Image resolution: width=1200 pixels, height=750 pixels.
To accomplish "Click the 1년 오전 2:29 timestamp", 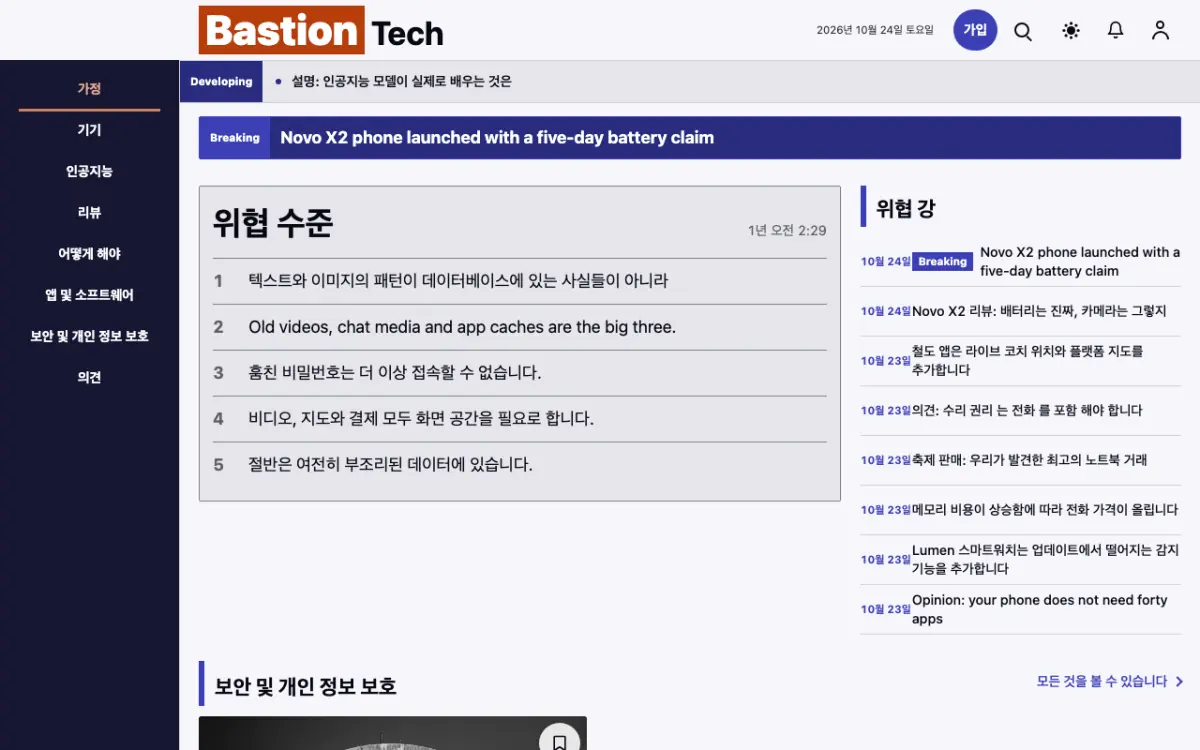I will point(787,230).
